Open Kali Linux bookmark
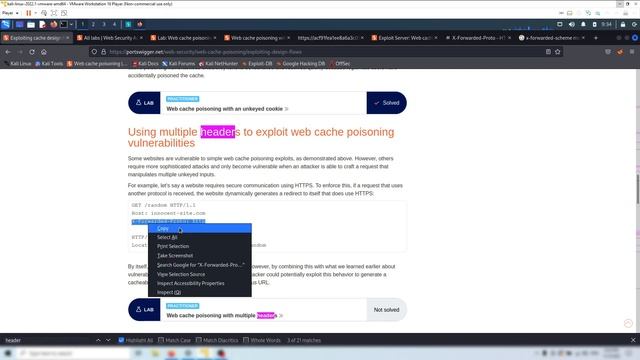 [18, 64]
